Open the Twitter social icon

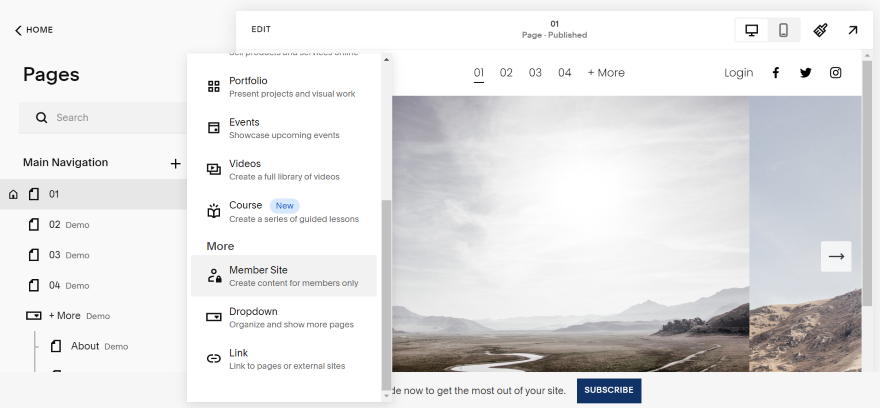(805, 72)
